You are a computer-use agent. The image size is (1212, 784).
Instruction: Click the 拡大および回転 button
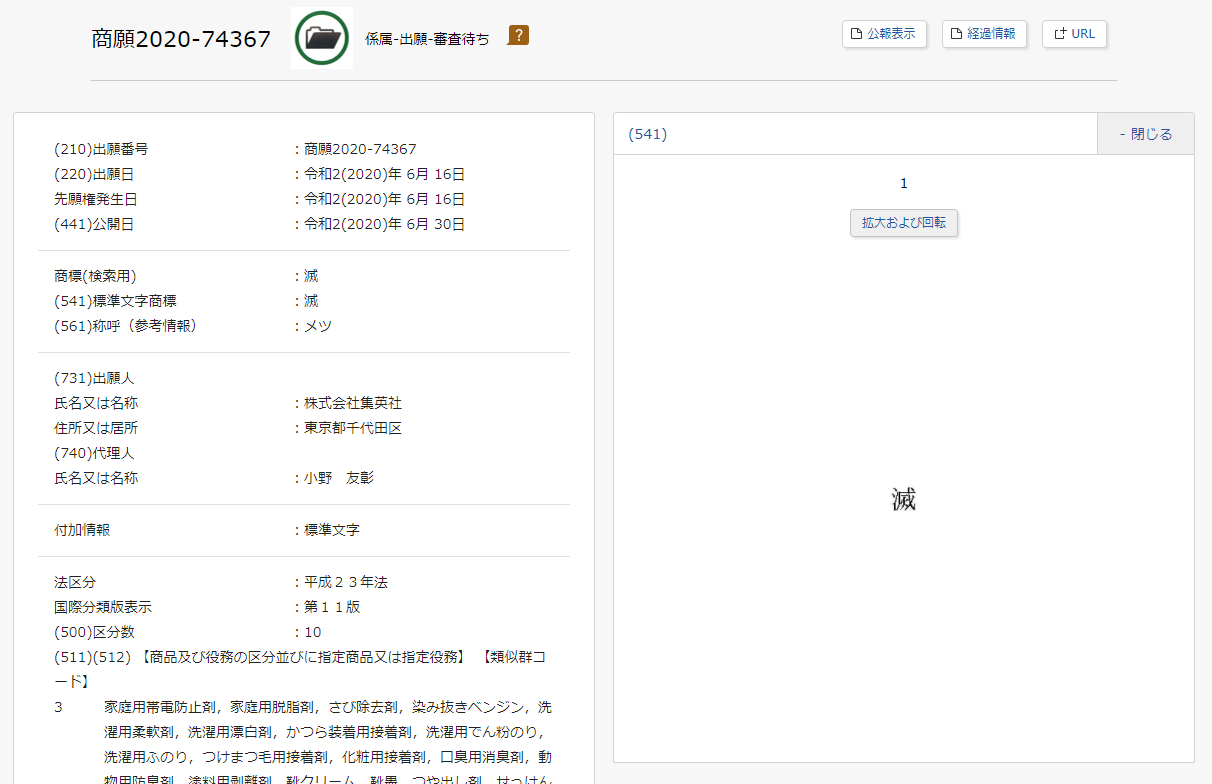point(904,223)
